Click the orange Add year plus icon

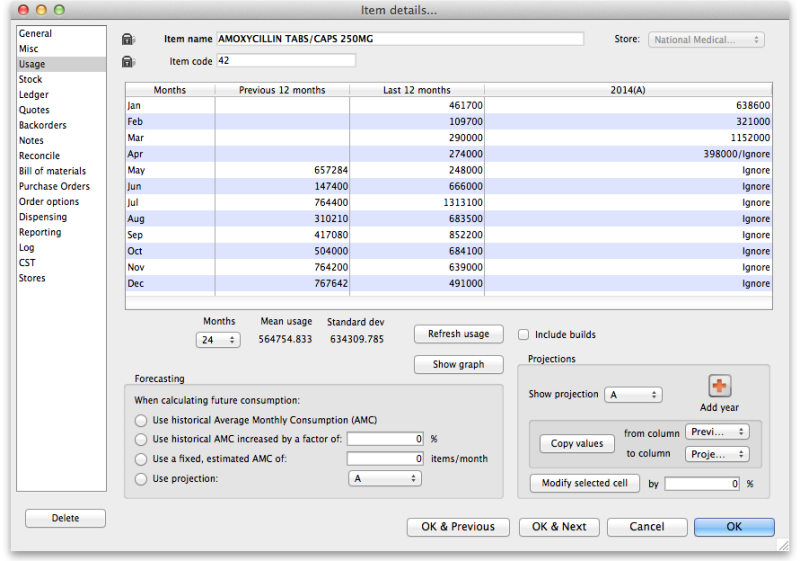click(719, 386)
